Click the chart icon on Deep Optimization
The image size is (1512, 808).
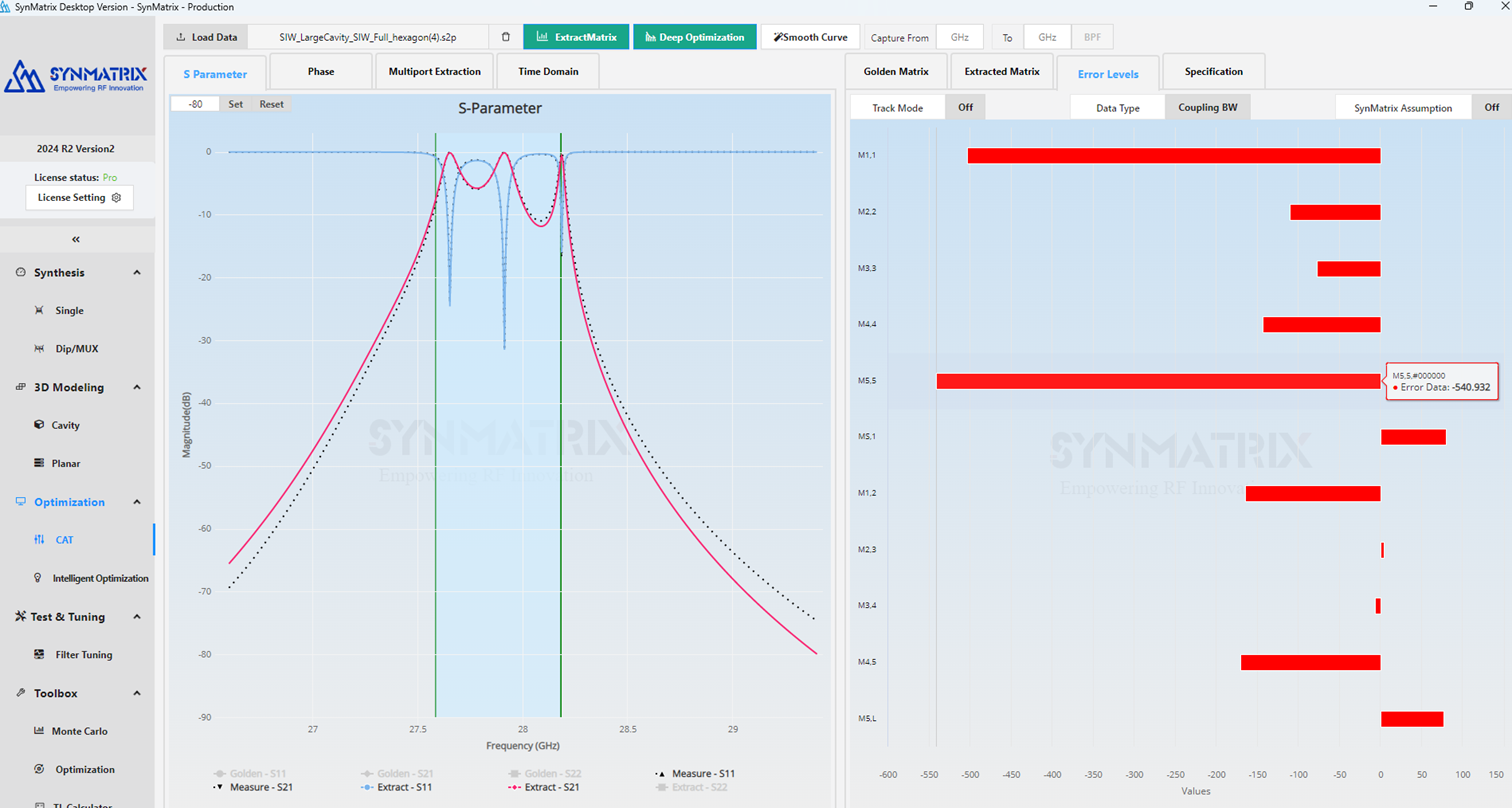pos(650,38)
